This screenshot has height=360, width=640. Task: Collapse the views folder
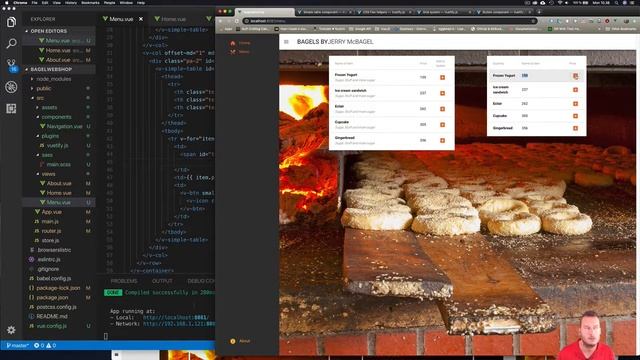point(48,174)
